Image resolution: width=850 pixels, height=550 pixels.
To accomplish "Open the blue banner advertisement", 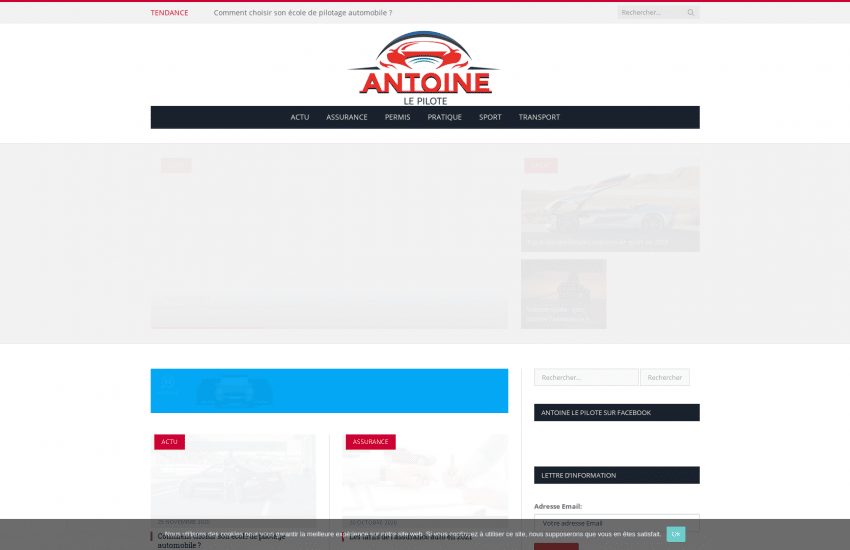I will [x=329, y=391].
